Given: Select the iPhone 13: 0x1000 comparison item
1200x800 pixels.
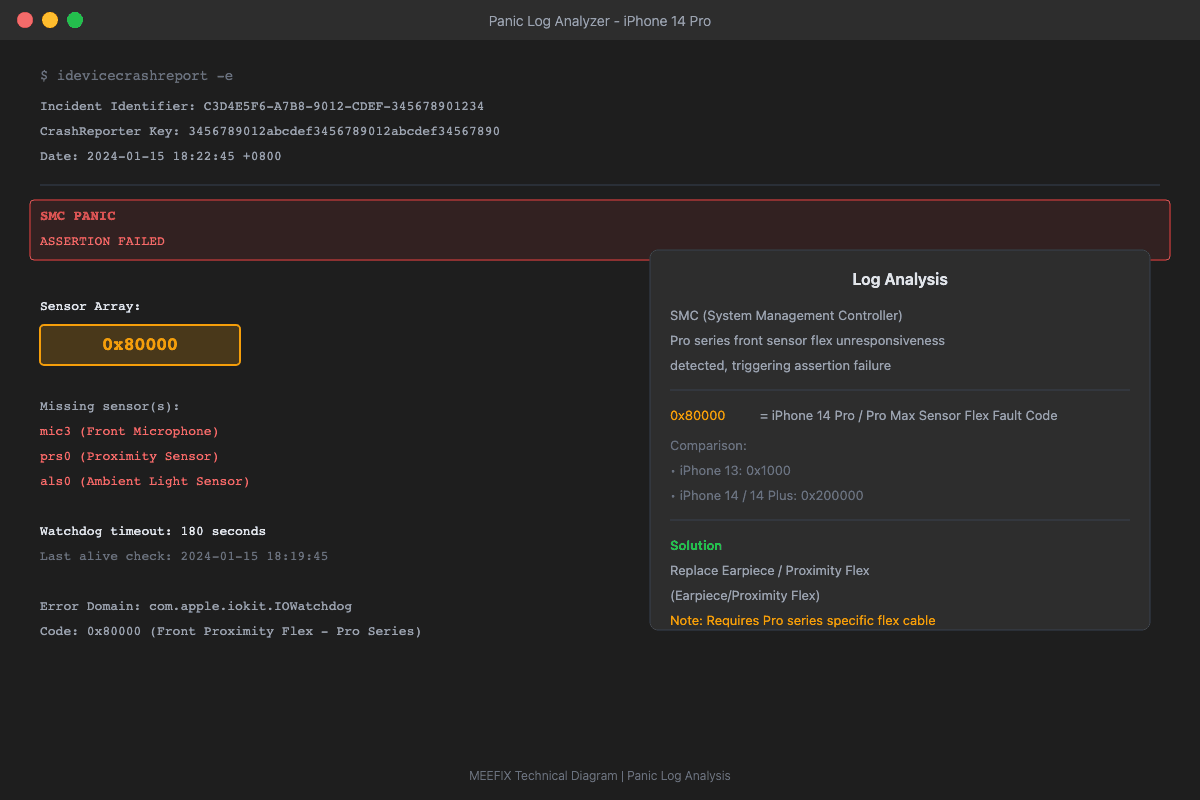Looking at the screenshot, I should click(734, 470).
